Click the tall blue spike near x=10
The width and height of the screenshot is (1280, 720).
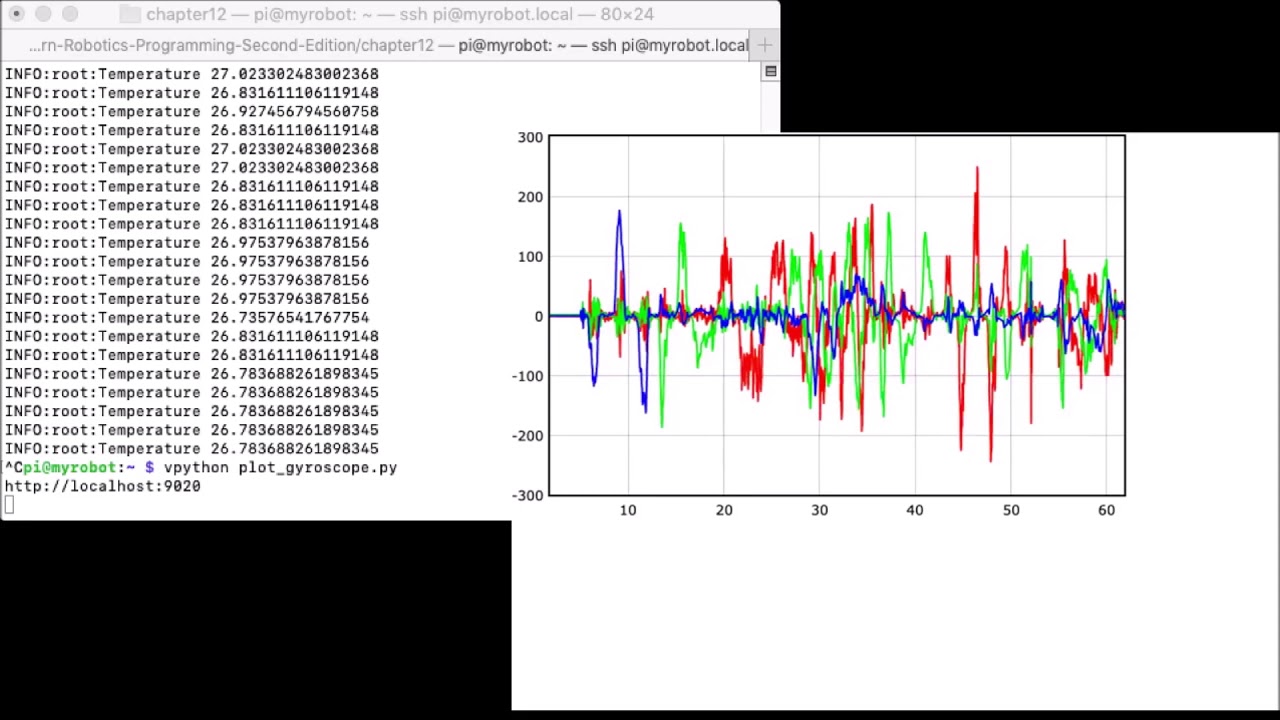click(619, 215)
